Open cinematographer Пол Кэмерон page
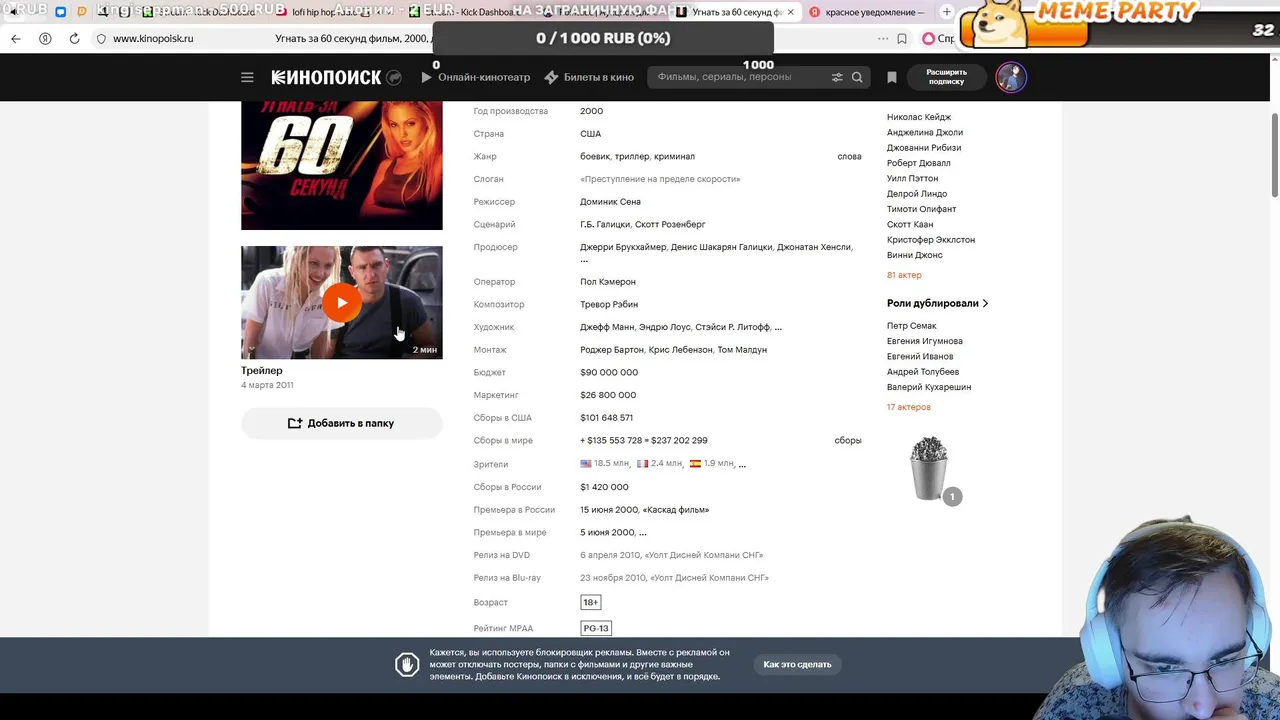The height and width of the screenshot is (720, 1280). [x=608, y=282]
